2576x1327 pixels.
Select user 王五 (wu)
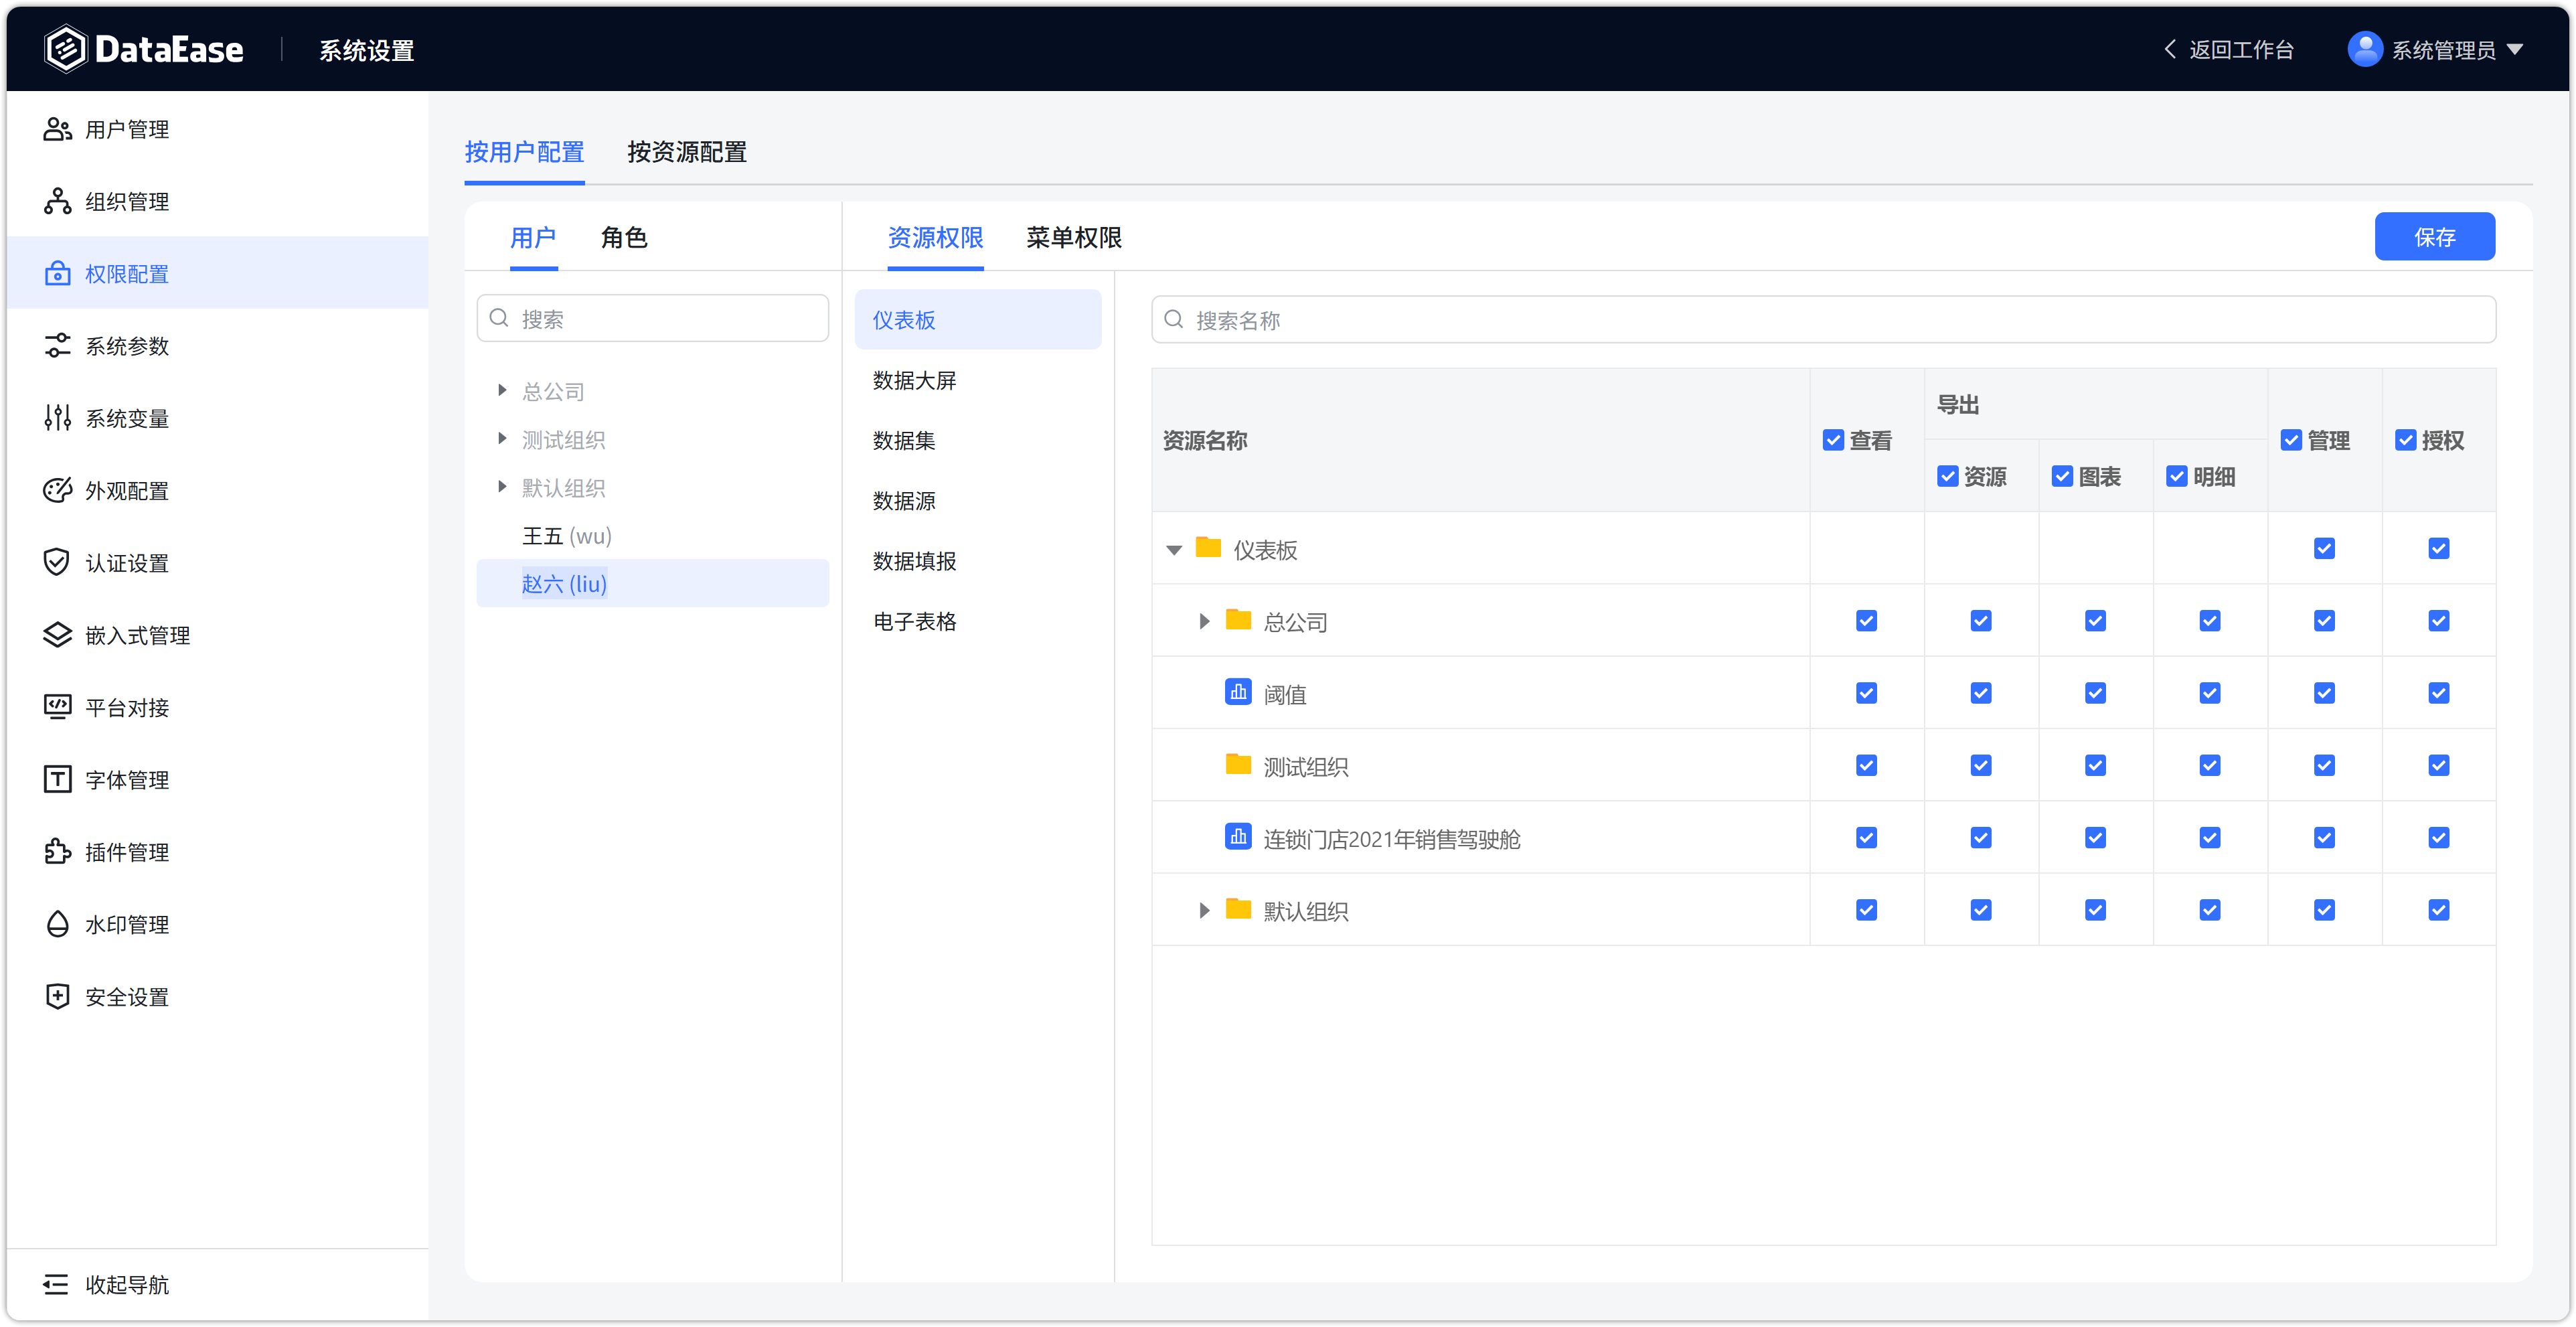pos(652,535)
